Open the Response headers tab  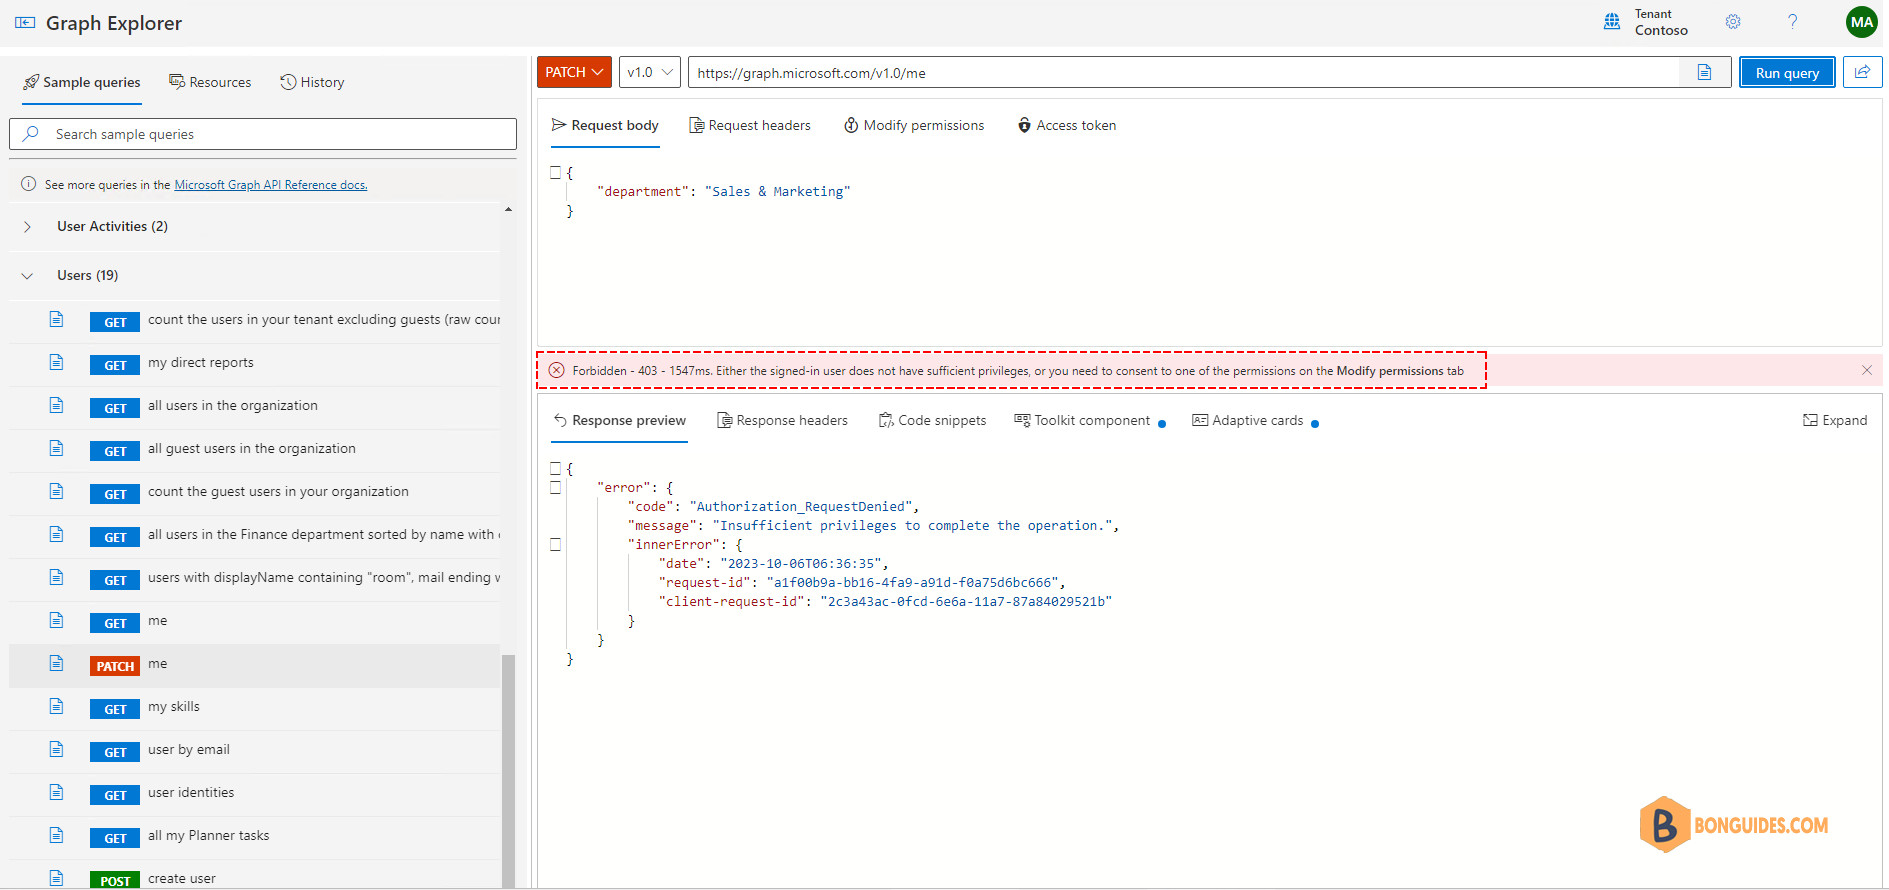[x=782, y=420]
